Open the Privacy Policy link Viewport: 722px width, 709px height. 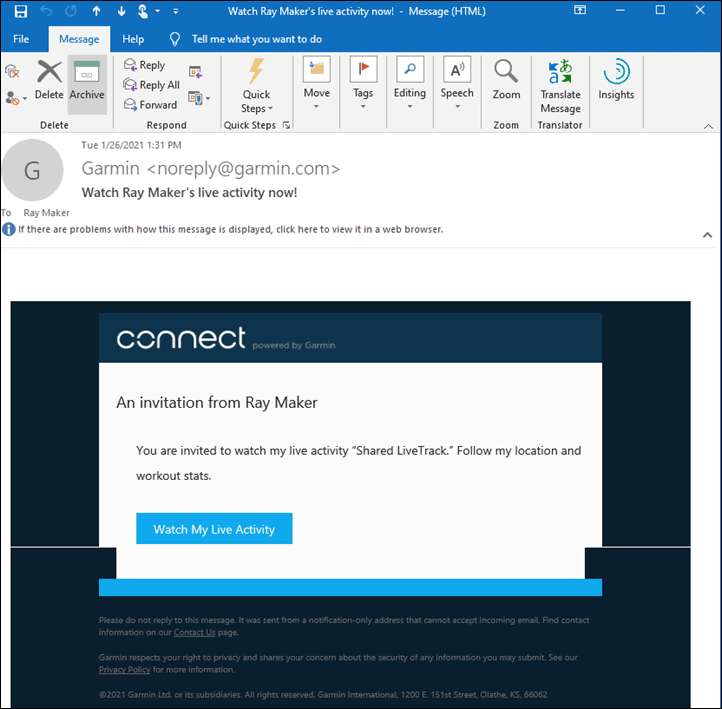(x=124, y=669)
